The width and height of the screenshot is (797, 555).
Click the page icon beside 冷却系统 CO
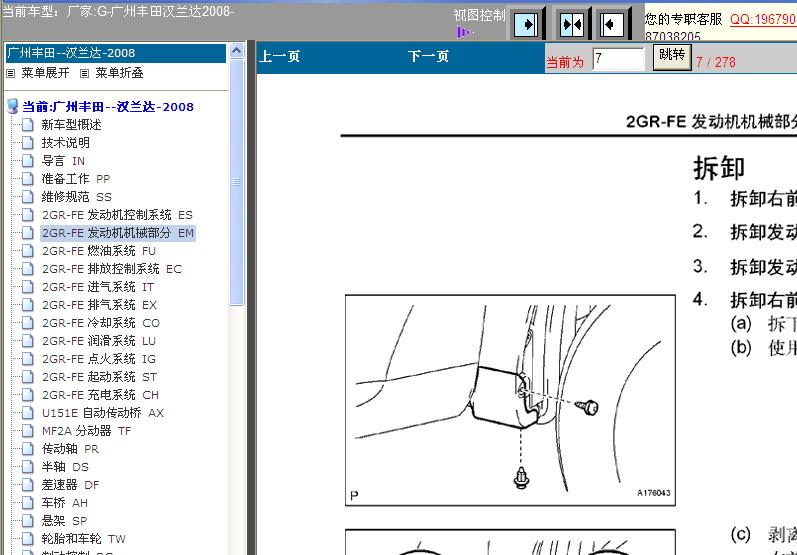28,323
